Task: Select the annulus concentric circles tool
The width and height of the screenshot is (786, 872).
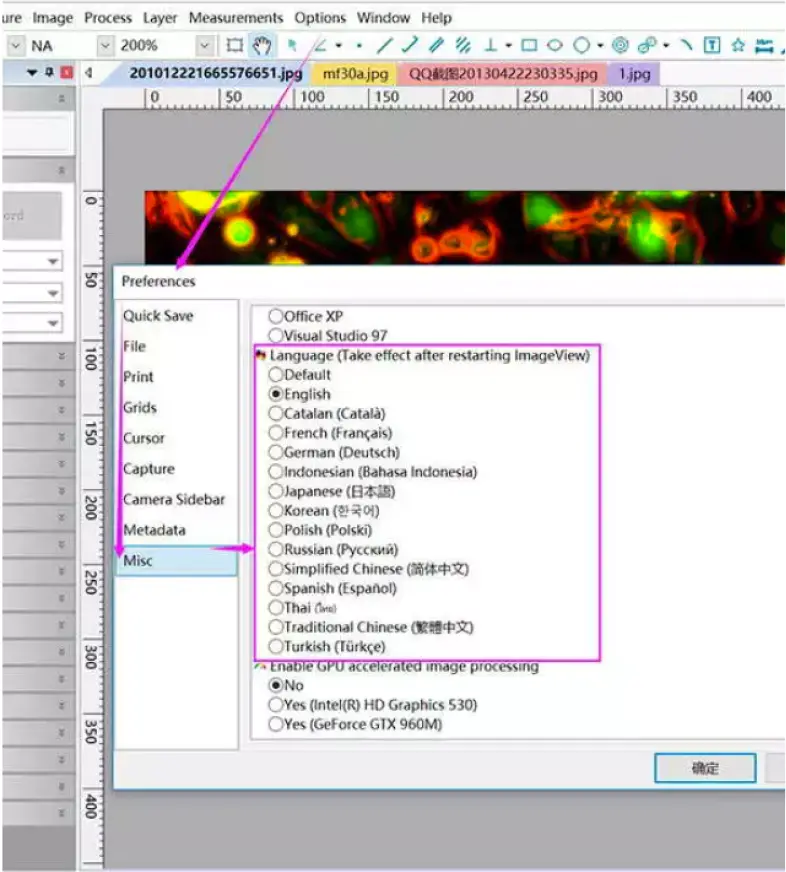Action: [620, 45]
